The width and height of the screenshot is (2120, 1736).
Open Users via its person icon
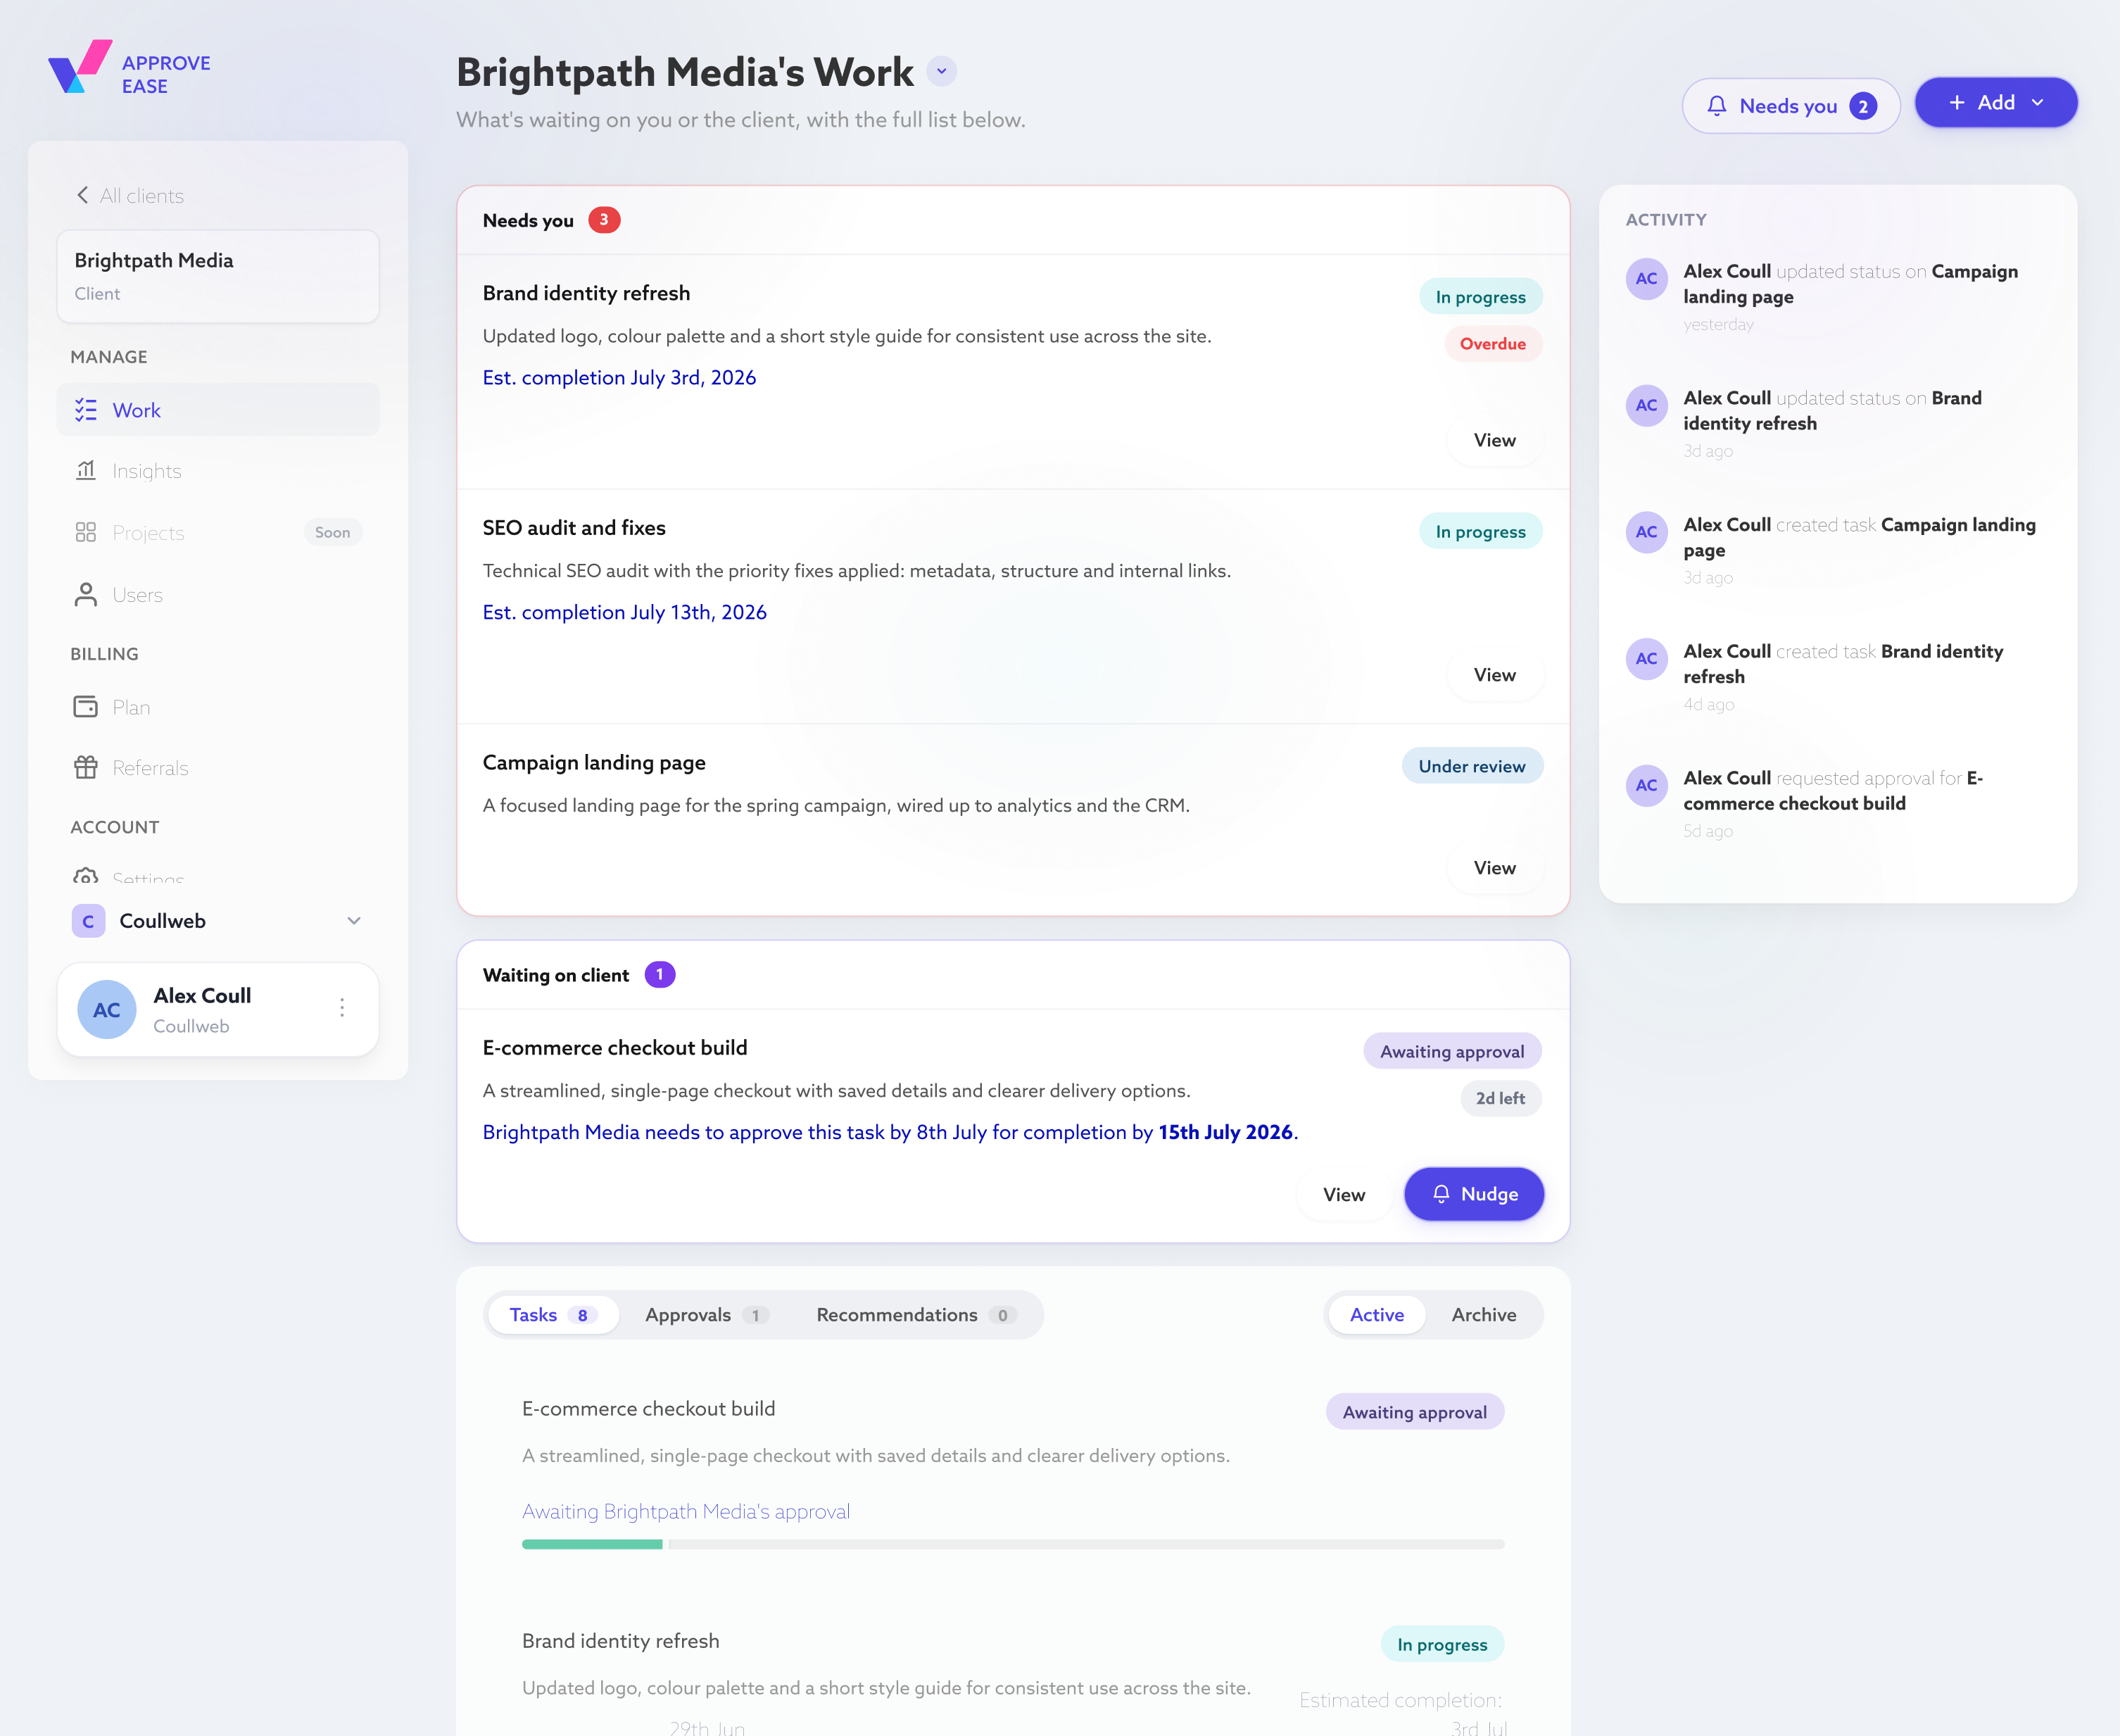[x=86, y=594]
